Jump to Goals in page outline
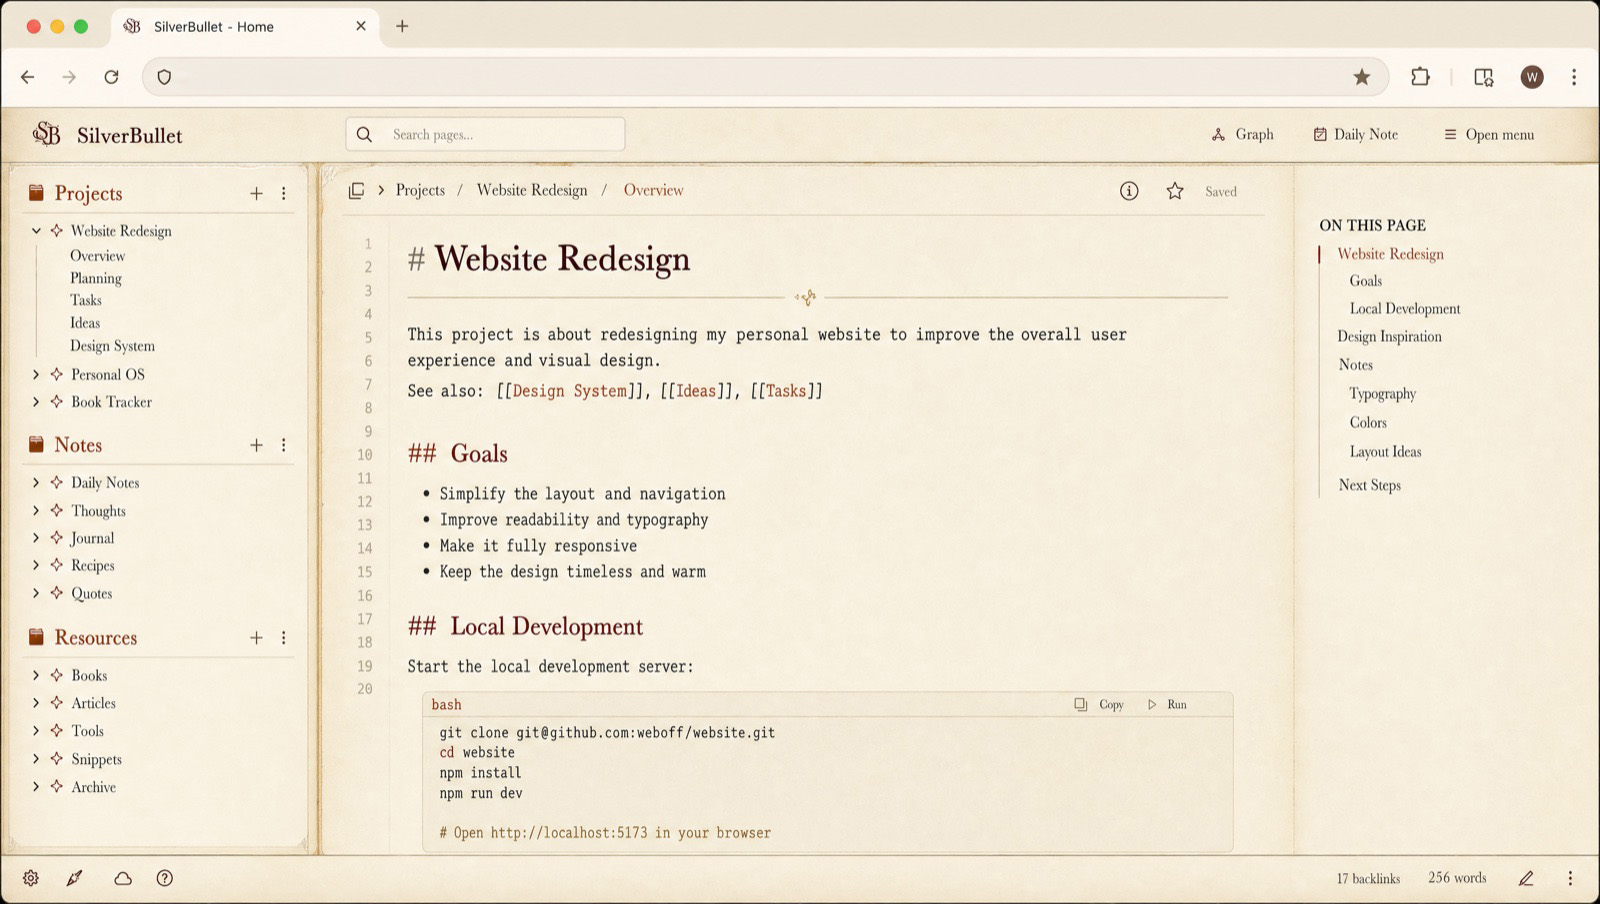This screenshot has width=1600, height=904. click(1365, 281)
